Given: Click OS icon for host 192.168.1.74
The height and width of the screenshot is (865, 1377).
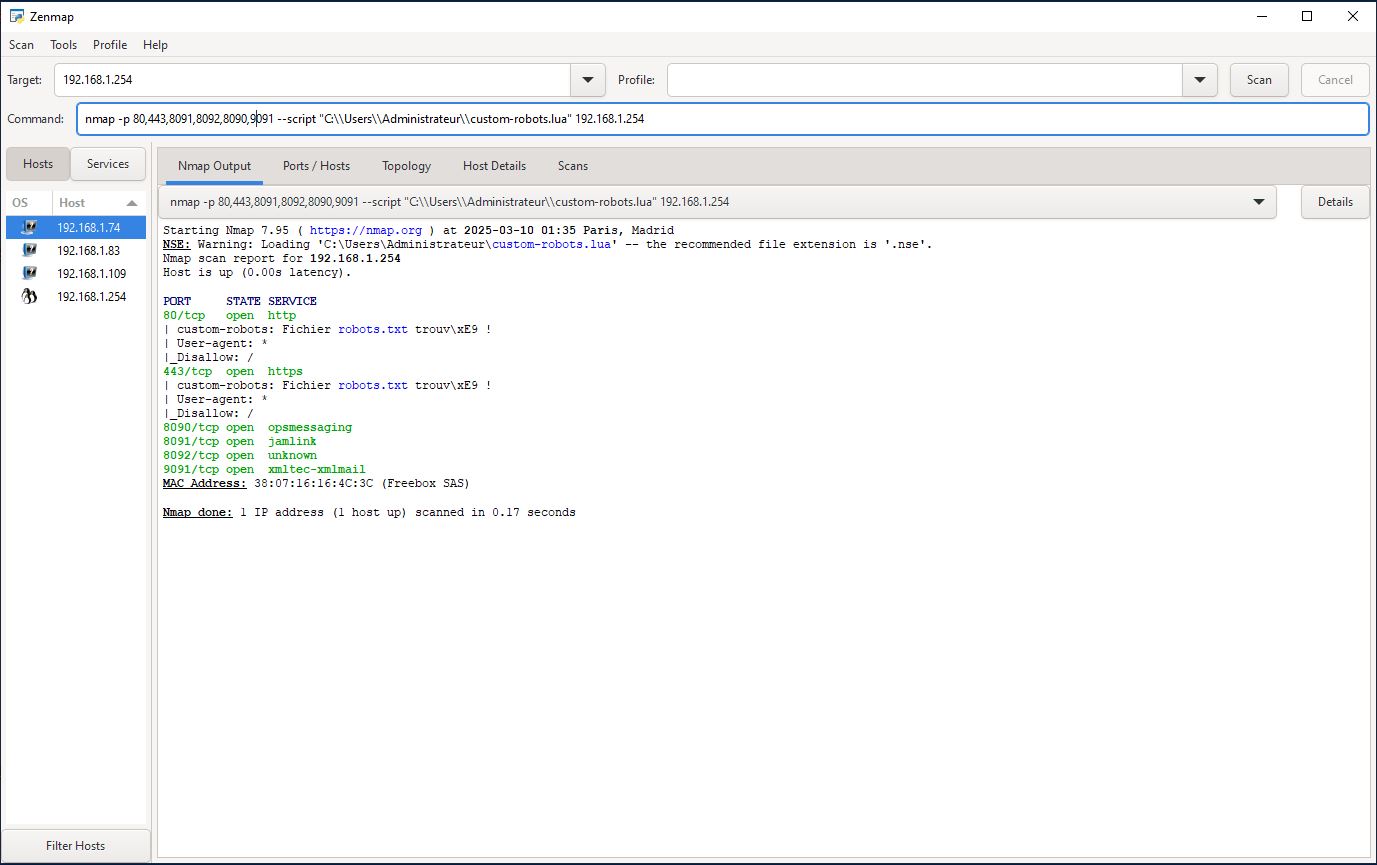Looking at the screenshot, I should [x=29, y=227].
